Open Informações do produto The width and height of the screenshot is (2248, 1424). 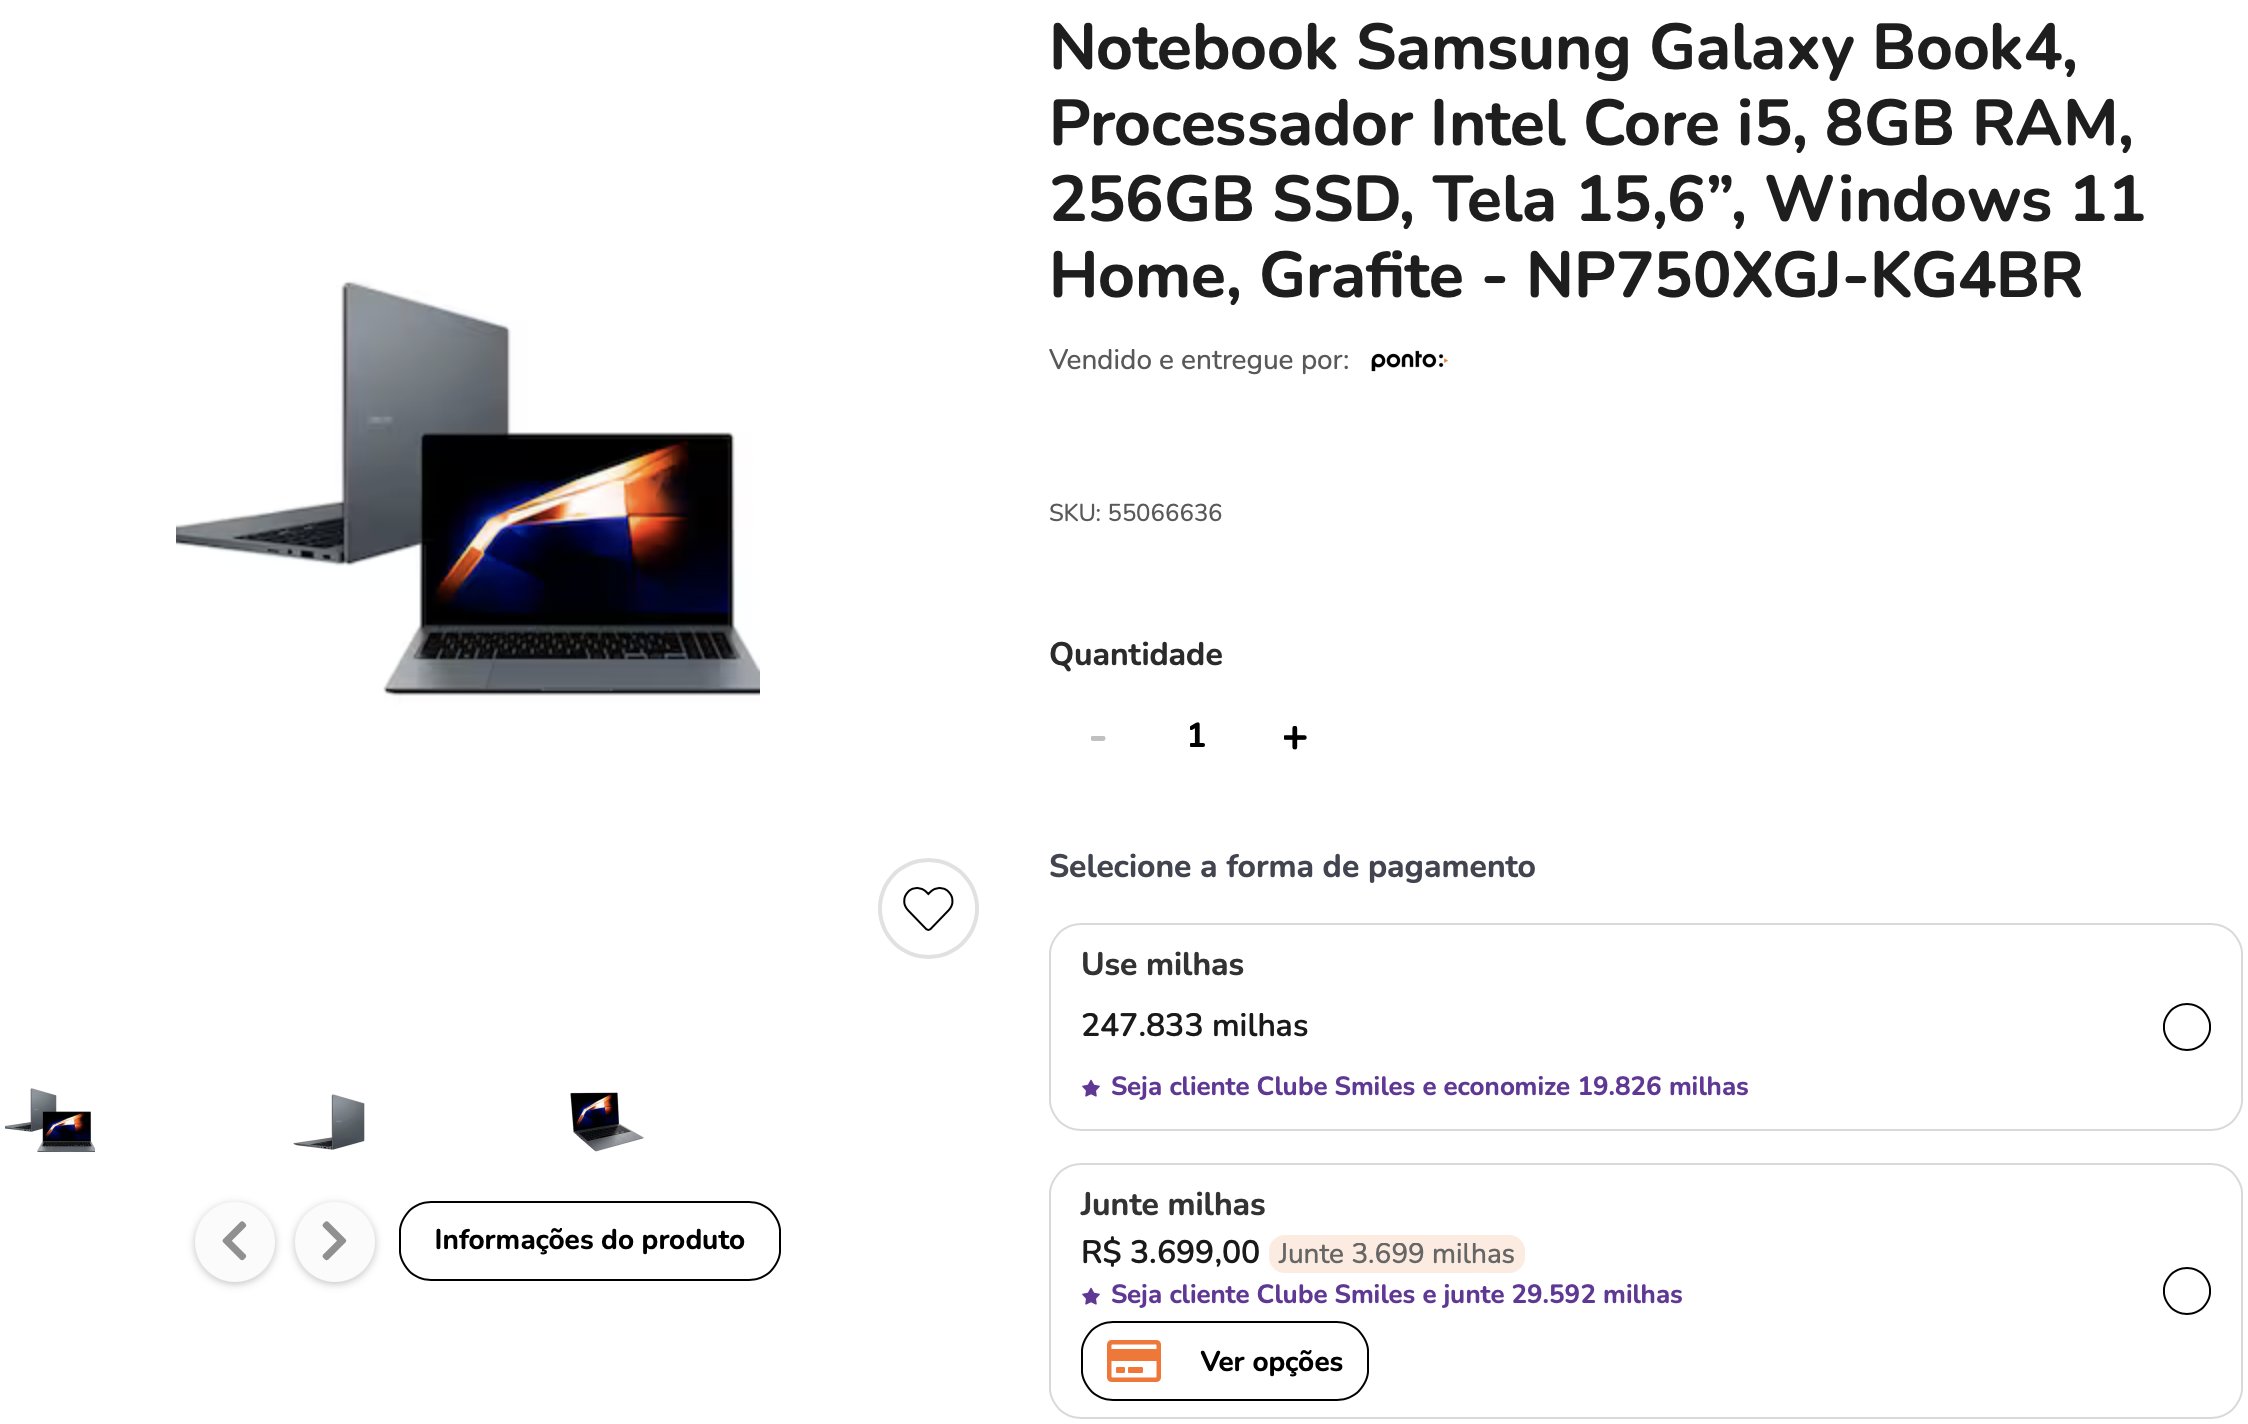(589, 1240)
